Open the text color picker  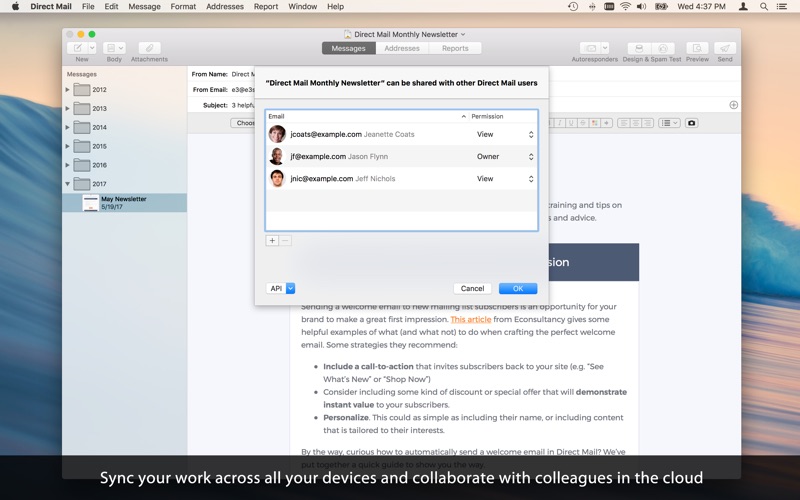click(x=594, y=123)
